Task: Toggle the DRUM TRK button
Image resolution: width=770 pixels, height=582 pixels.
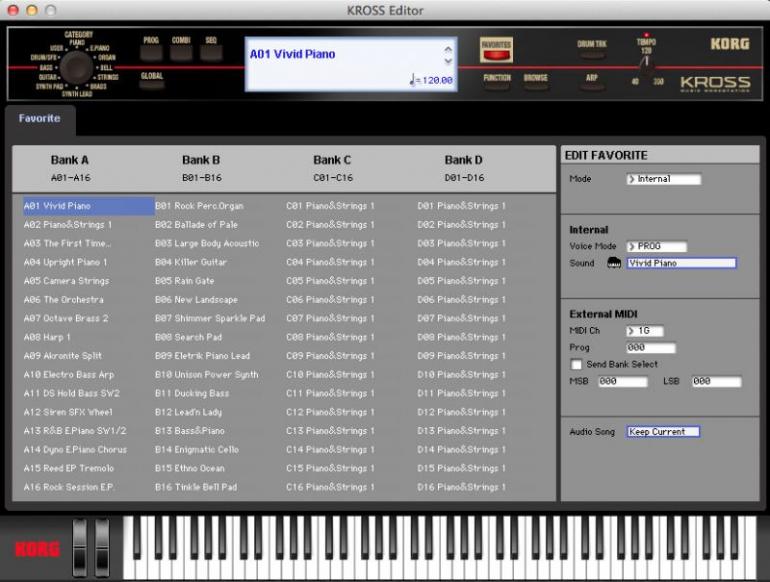Action: (592, 53)
